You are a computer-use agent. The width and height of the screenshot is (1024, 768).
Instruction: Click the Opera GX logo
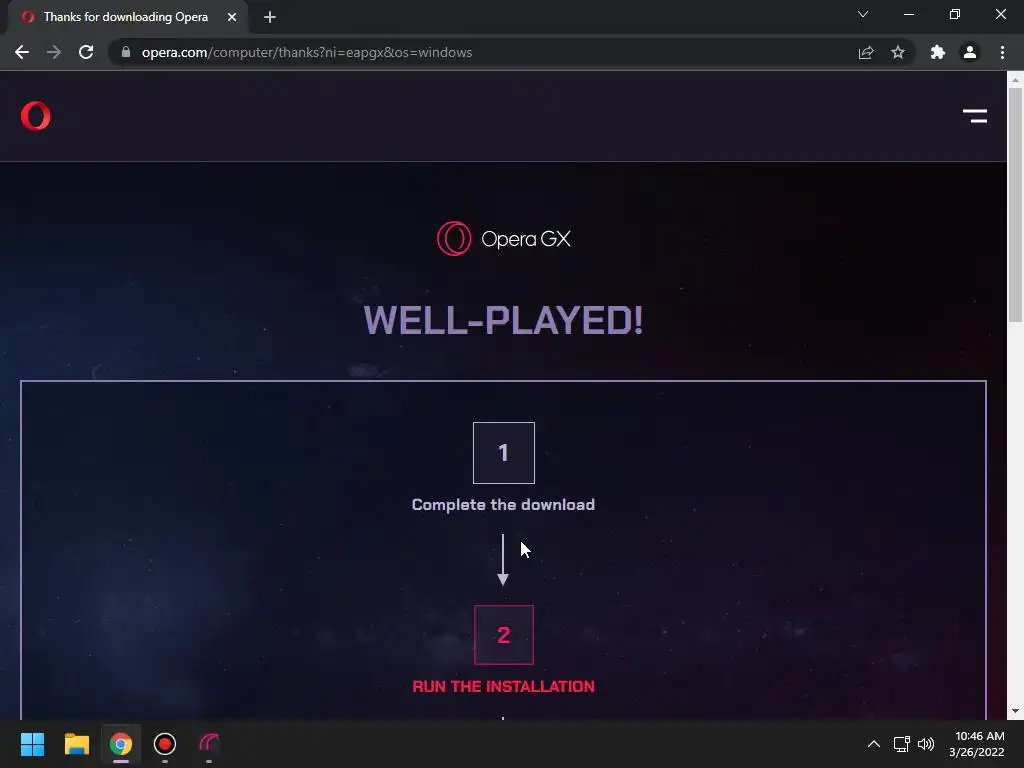[x=504, y=238]
